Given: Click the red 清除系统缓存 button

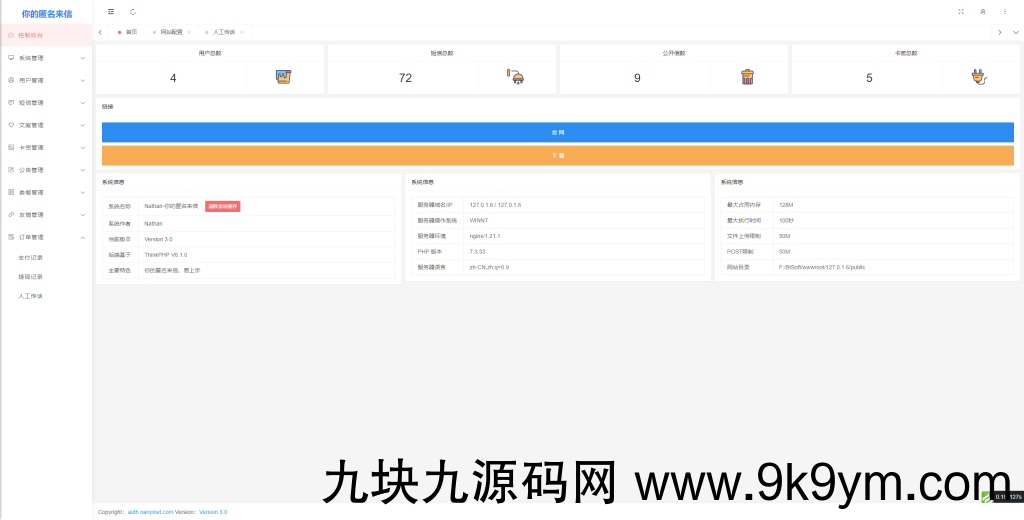Looking at the screenshot, I should [x=223, y=206].
